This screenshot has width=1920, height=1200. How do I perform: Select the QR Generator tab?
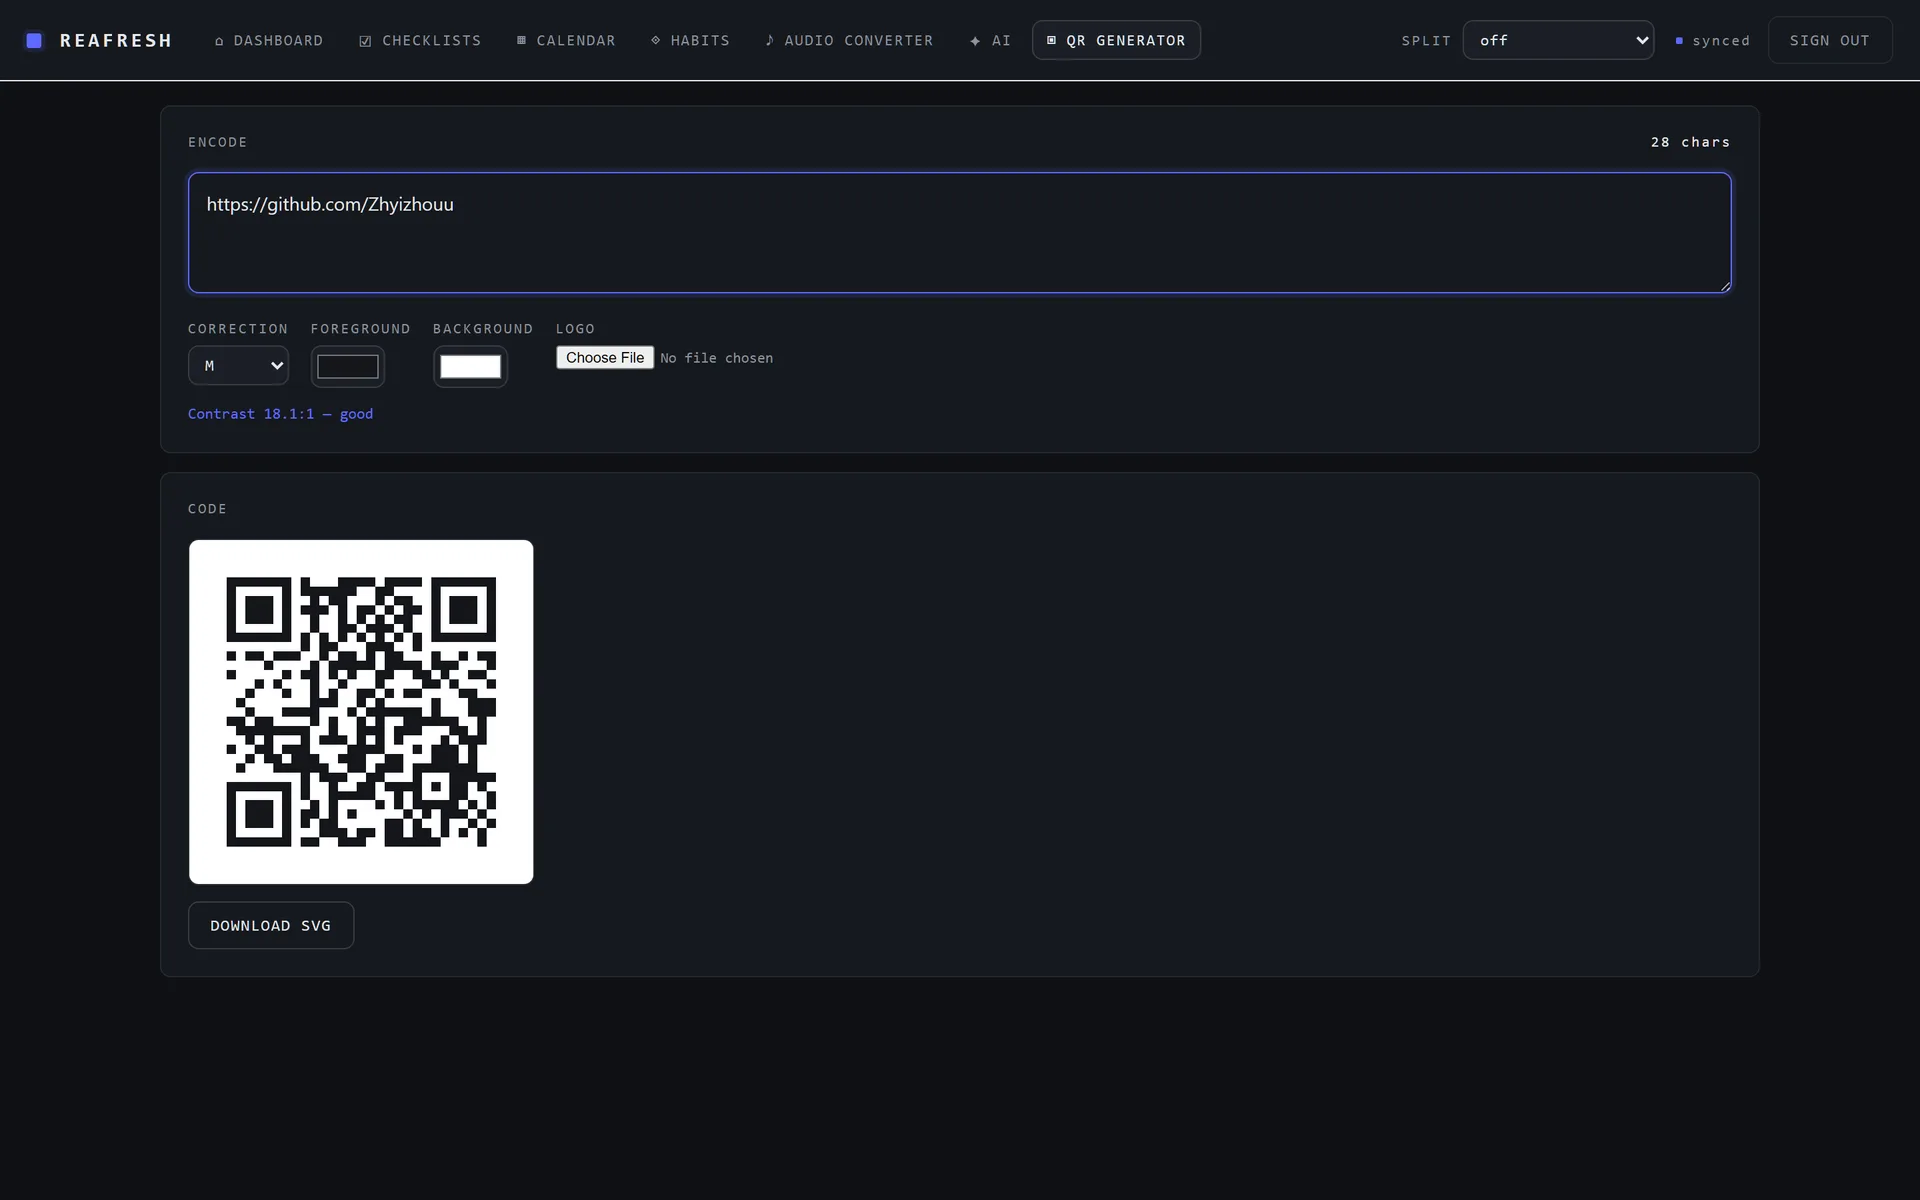[1116, 40]
